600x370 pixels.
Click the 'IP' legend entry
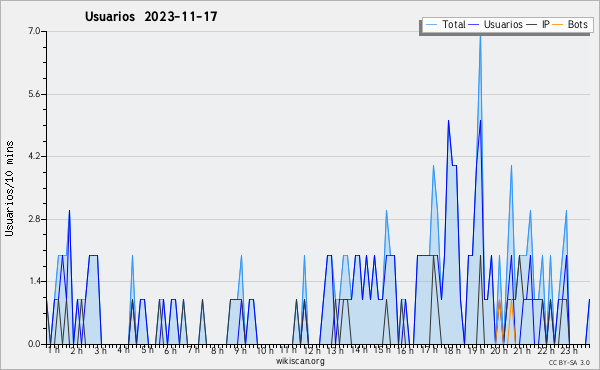tap(546, 24)
